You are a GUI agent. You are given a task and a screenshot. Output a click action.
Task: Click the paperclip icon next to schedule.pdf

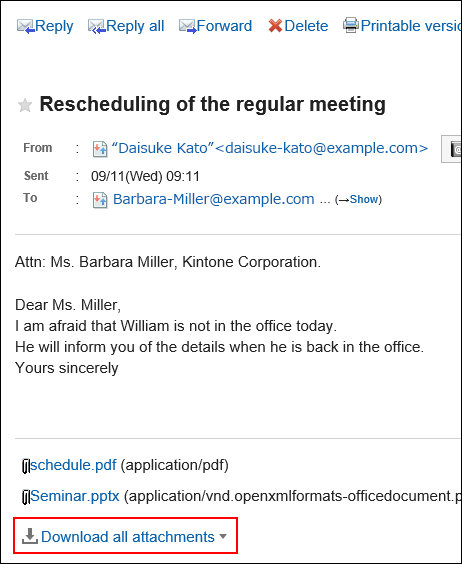click(x=26, y=466)
